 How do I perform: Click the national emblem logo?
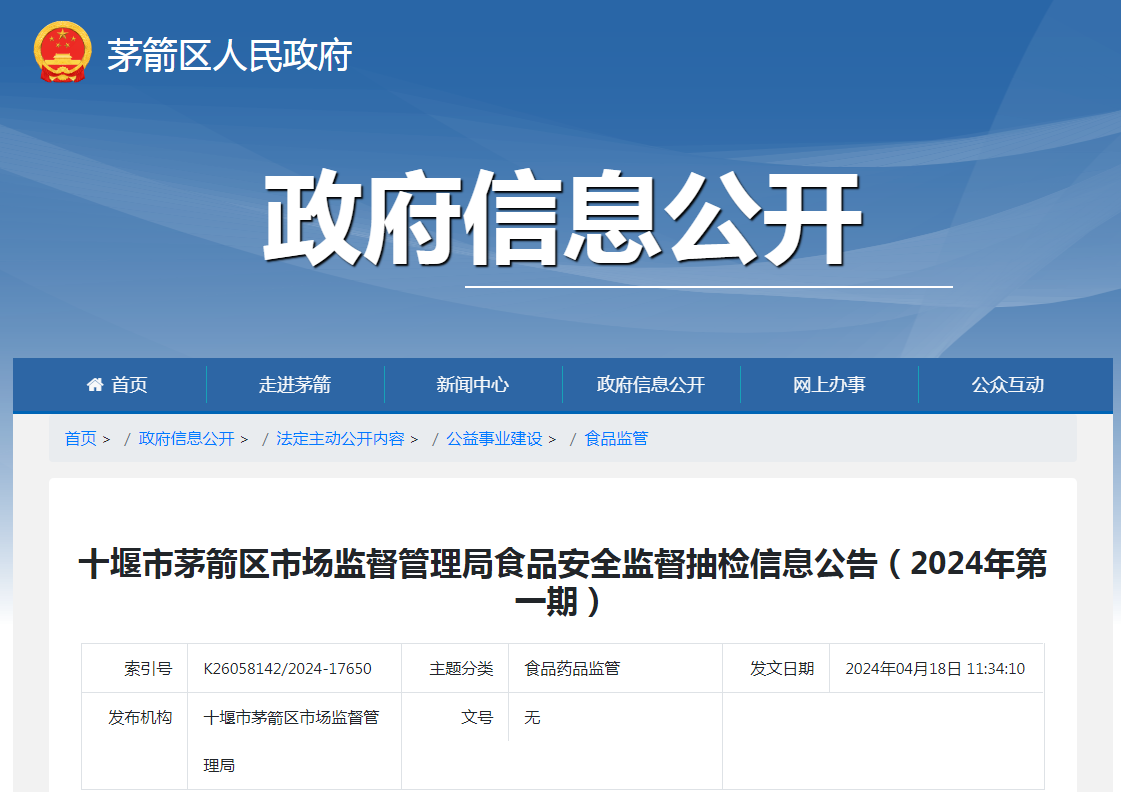[x=62, y=51]
